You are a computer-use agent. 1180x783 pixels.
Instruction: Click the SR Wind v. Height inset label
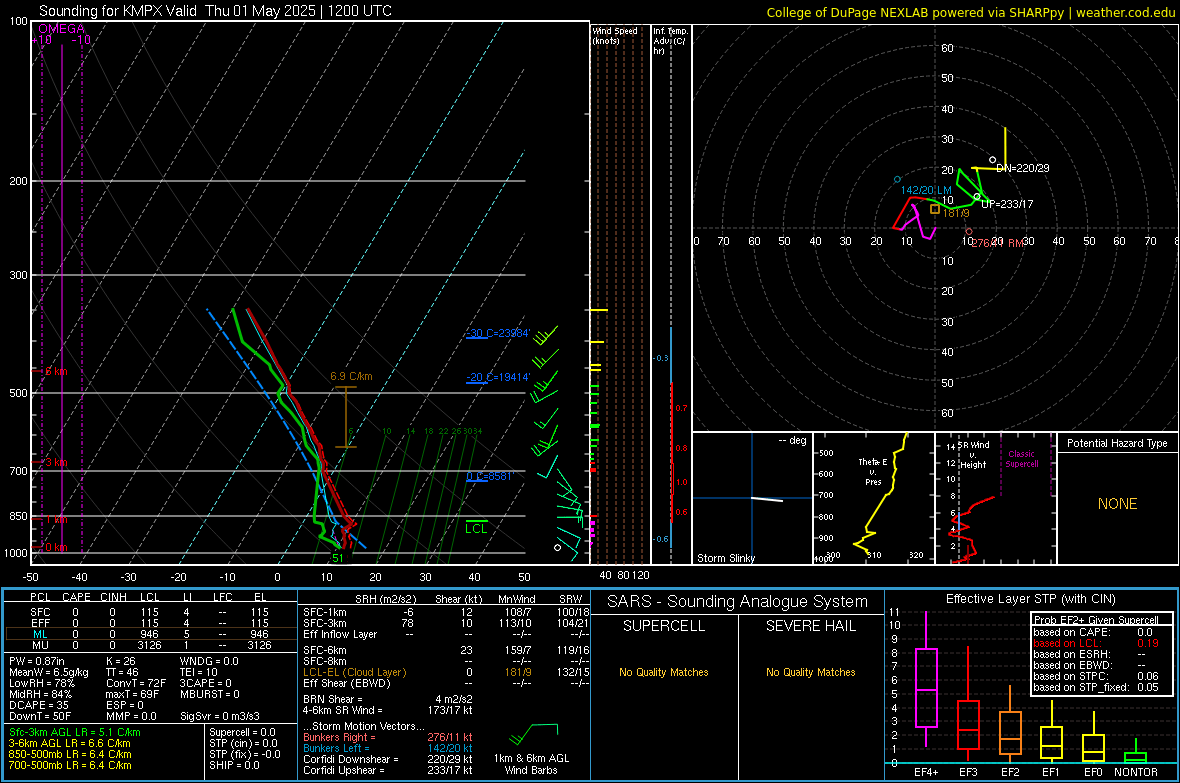pos(973,455)
